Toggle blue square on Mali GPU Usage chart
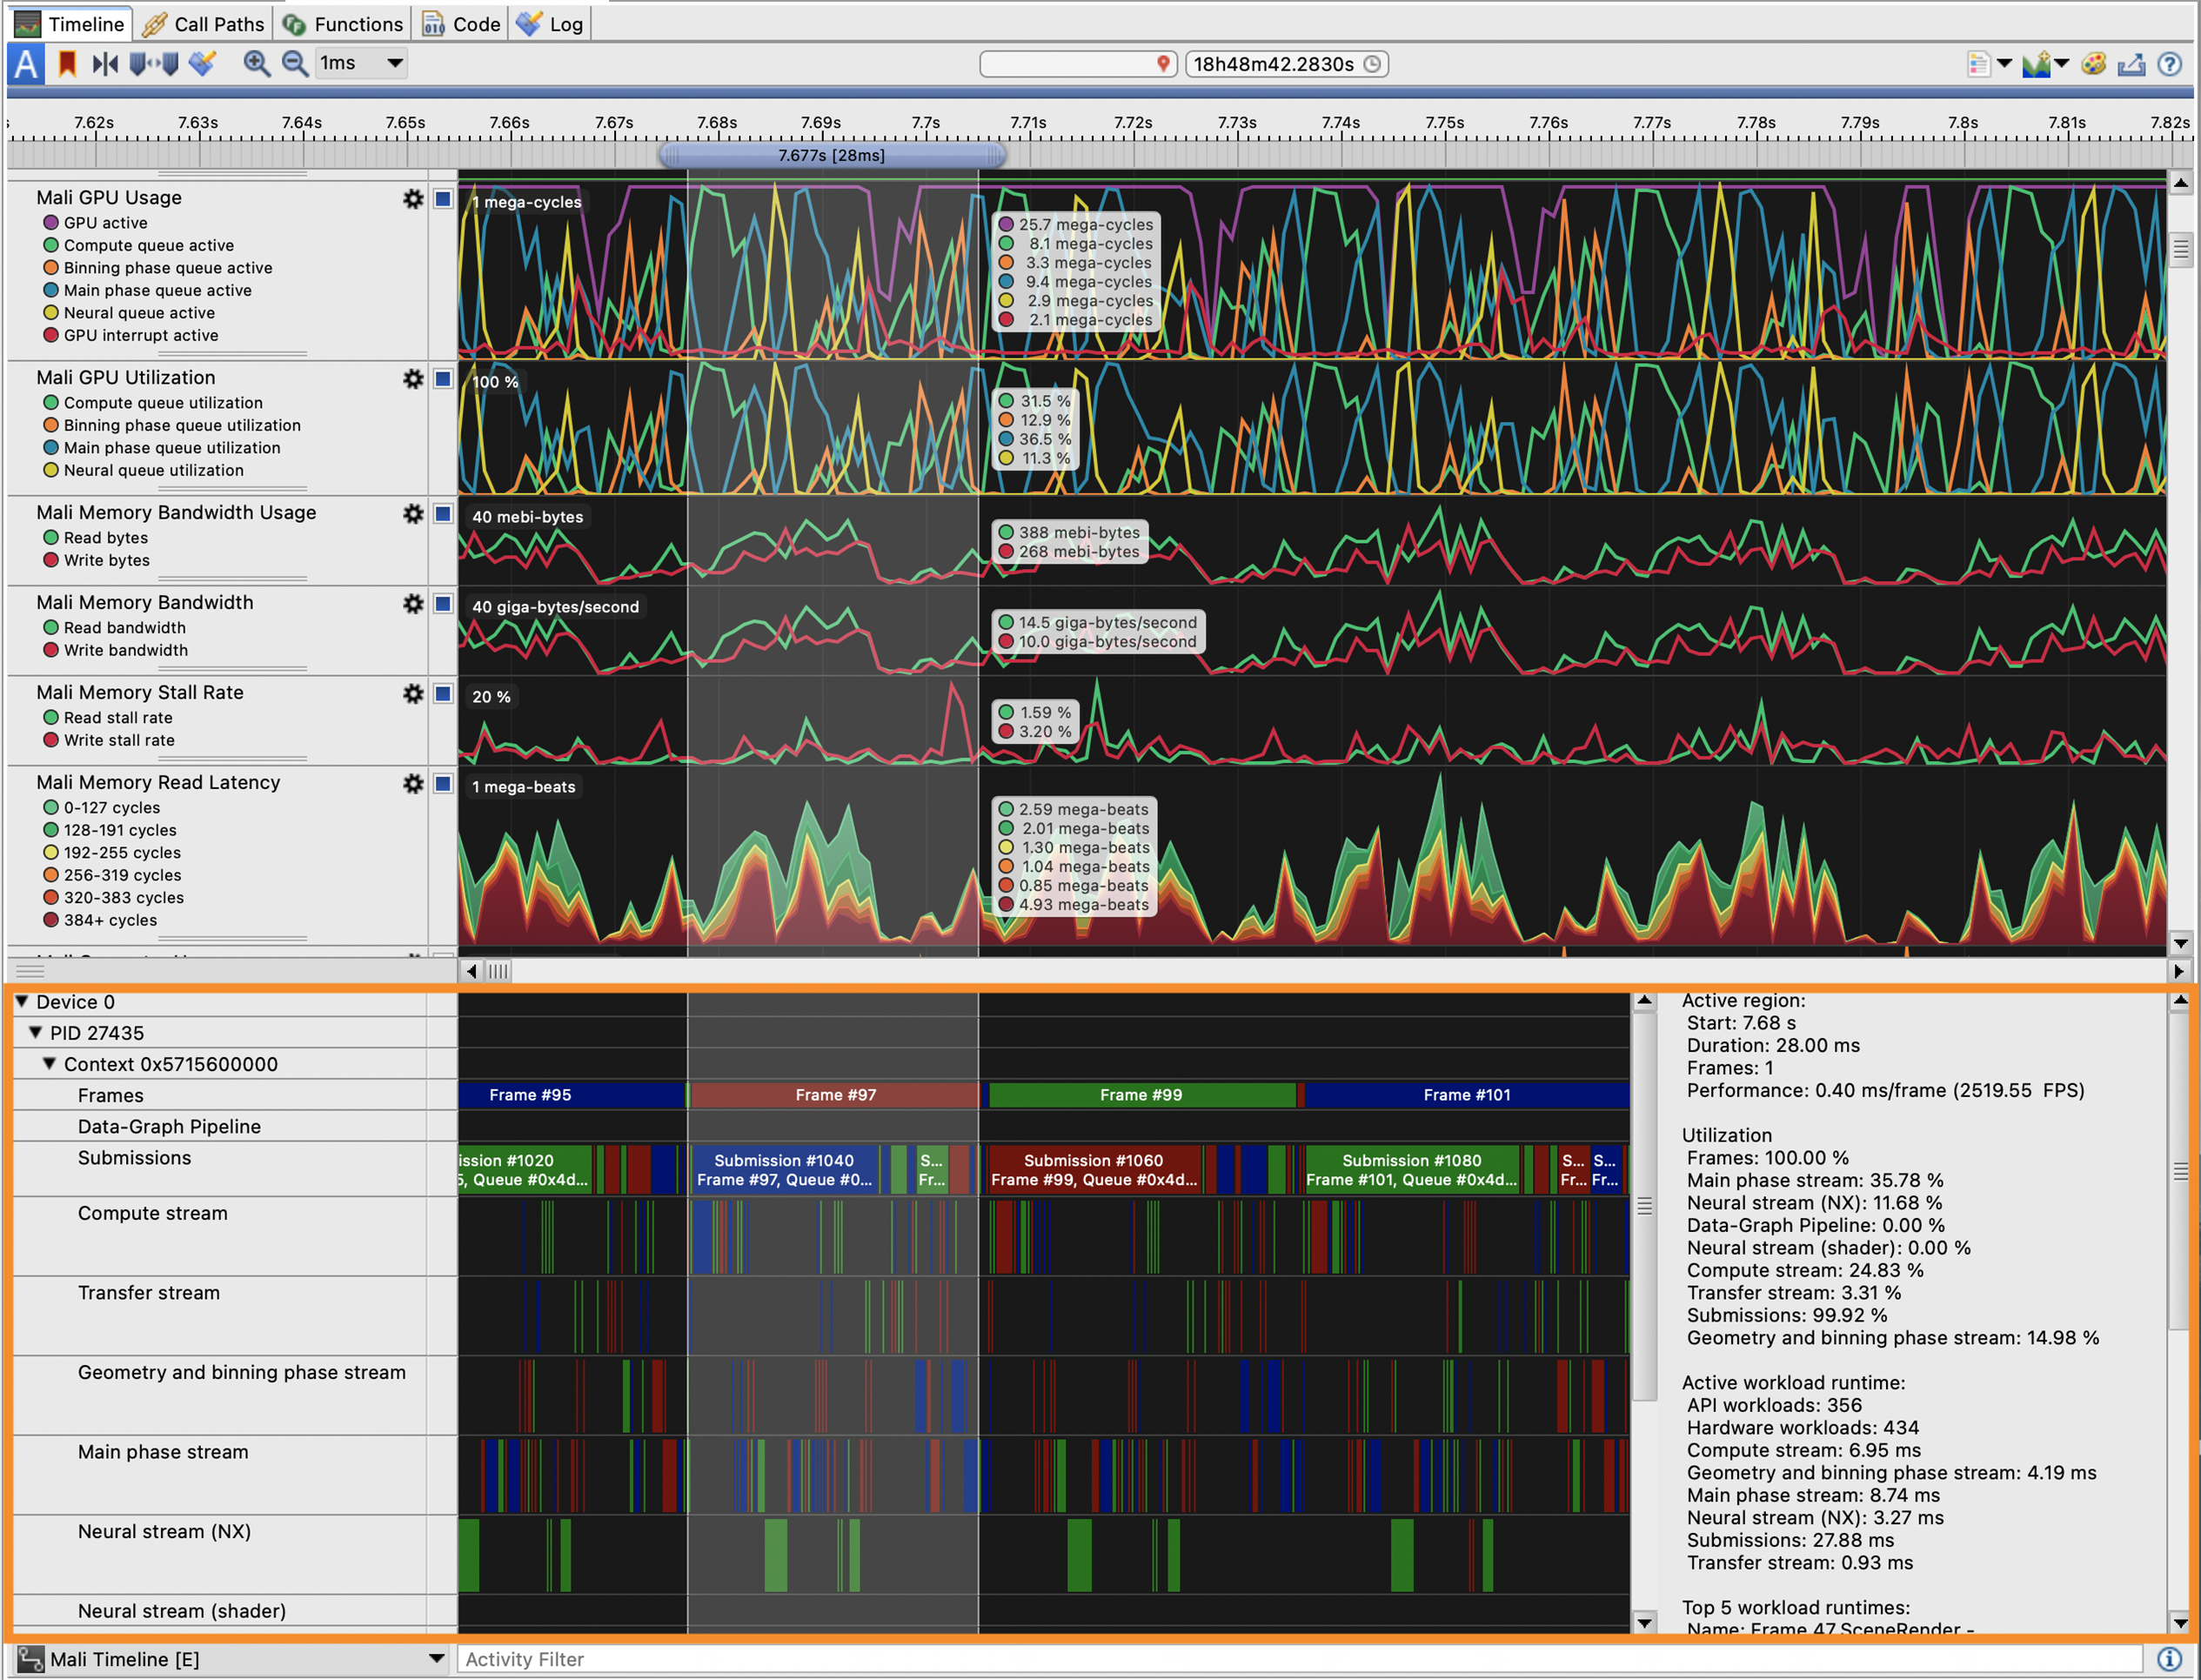 tap(443, 198)
